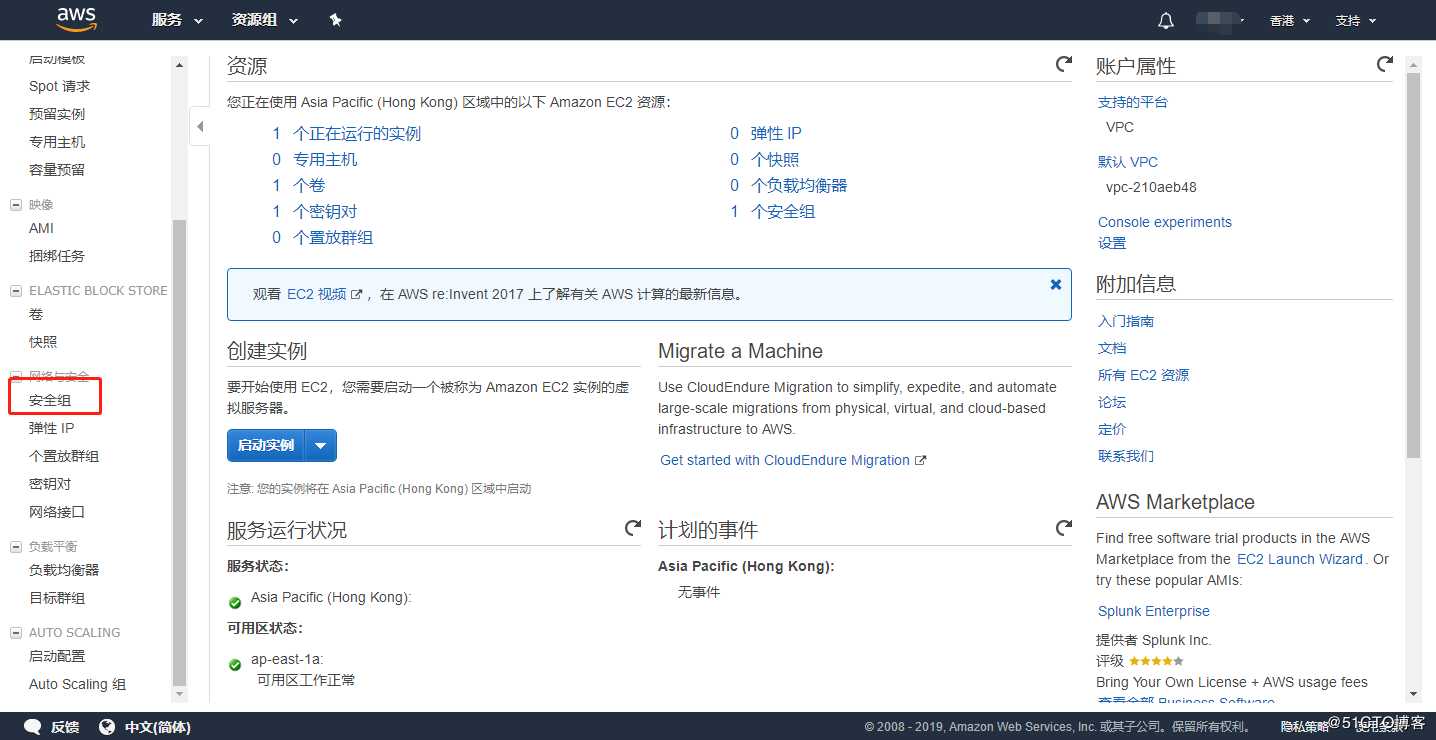Open resource link 1 个卷
The width and height of the screenshot is (1436, 740).
pos(298,186)
